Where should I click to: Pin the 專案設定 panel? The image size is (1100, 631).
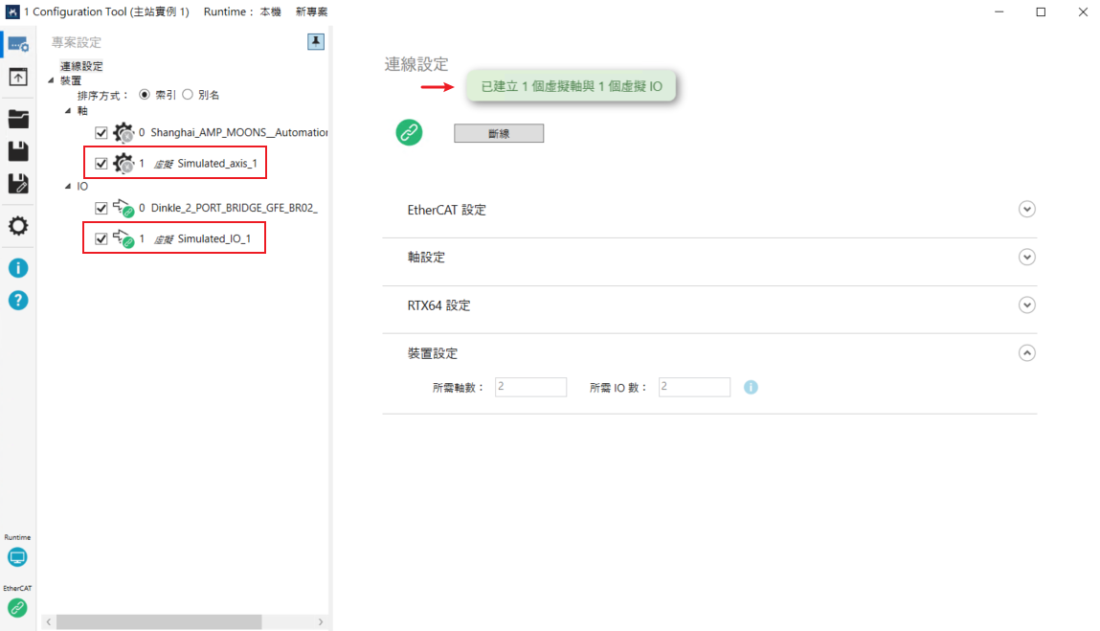315,41
